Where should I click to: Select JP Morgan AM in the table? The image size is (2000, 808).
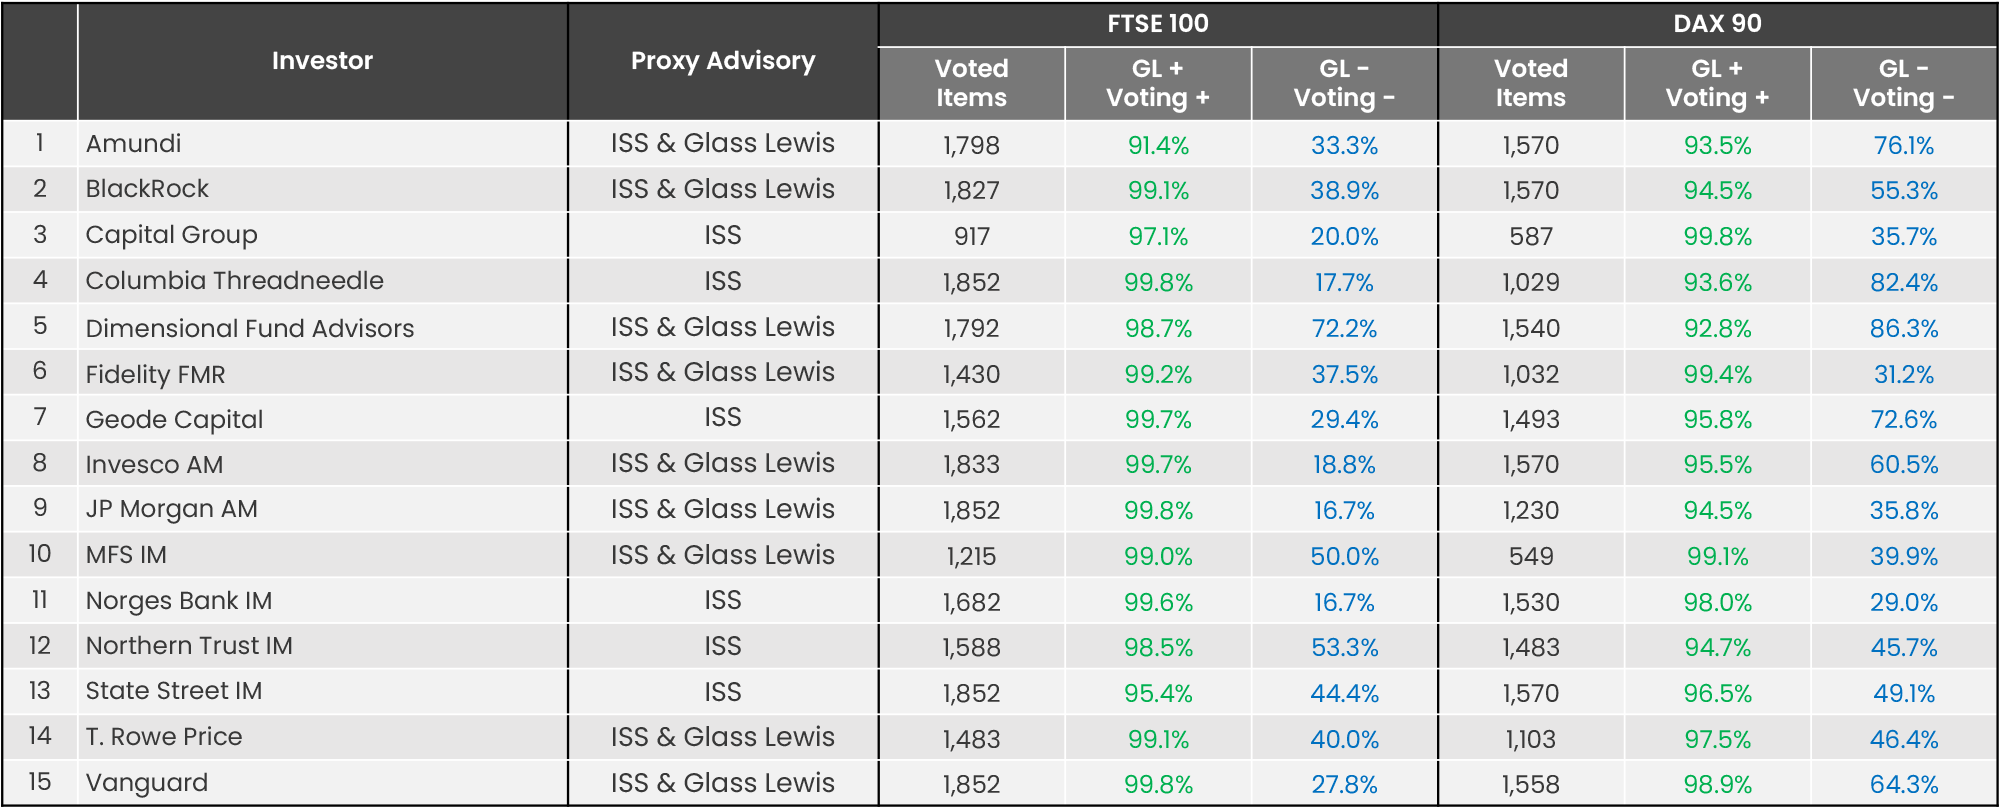coord(171,510)
